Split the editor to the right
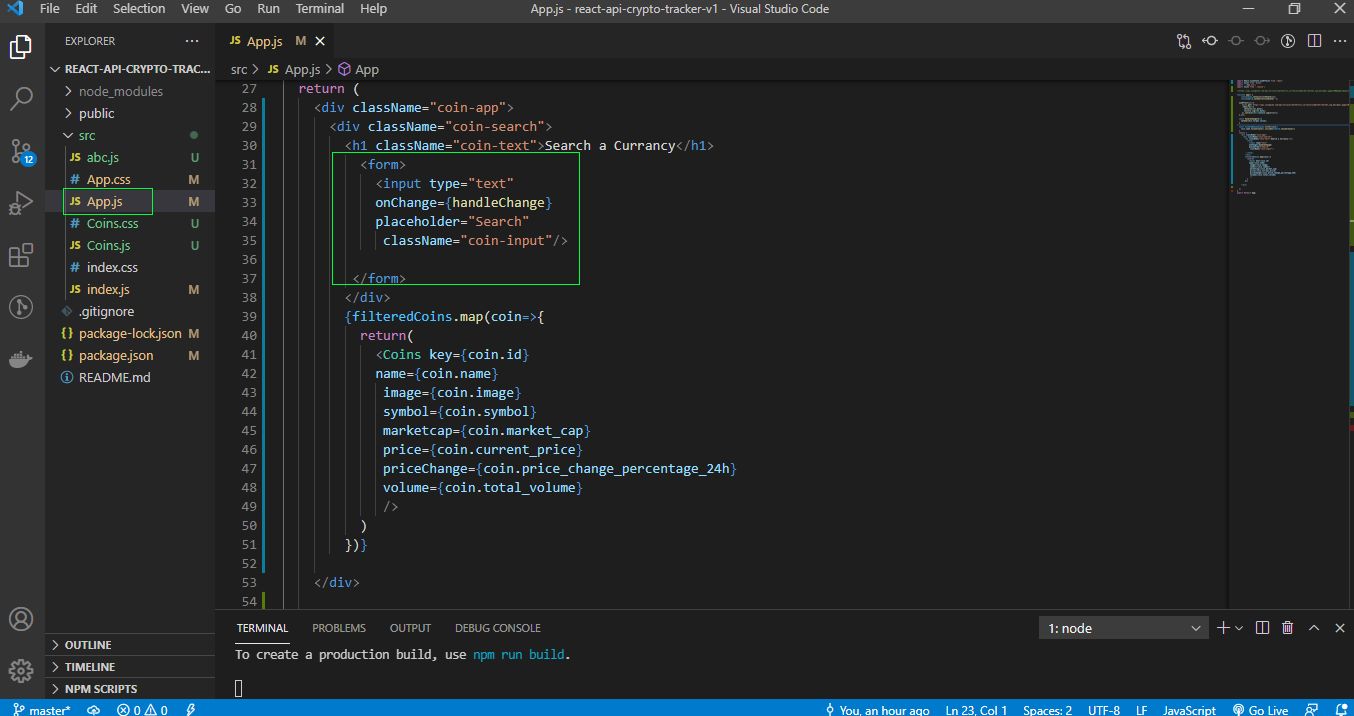 1314,41
